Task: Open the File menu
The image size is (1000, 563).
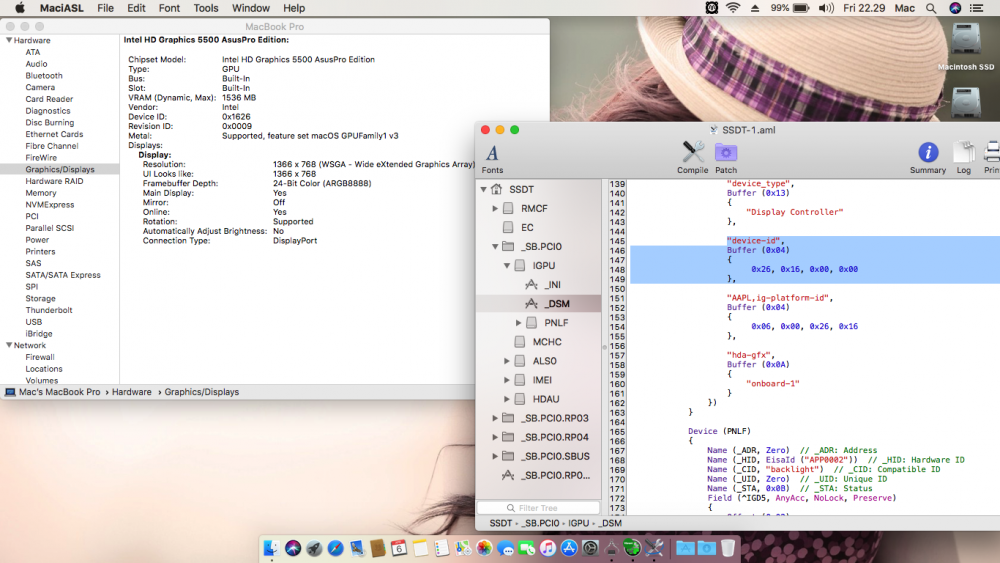Action: [105, 8]
